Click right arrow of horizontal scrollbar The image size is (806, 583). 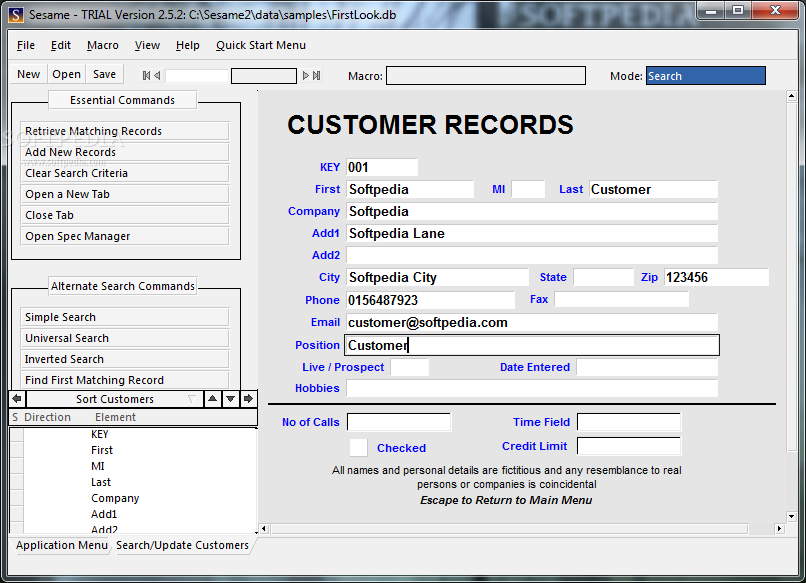(779, 529)
